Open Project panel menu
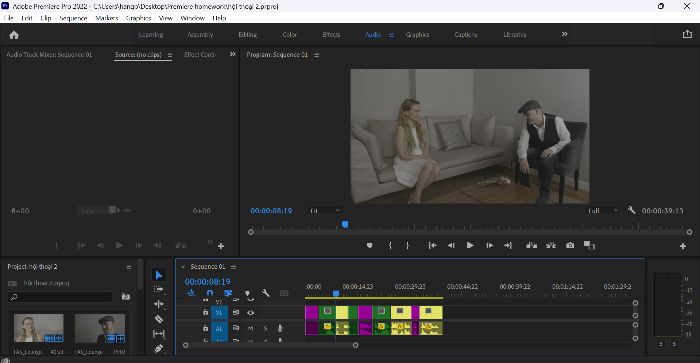This screenshot has width=700, height=363. pos(129,267)
